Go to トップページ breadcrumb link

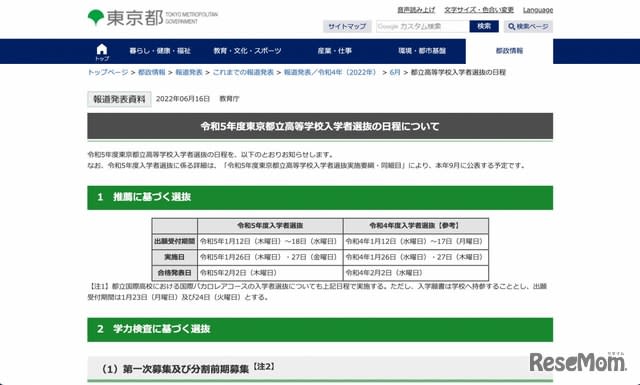(x=108, y=72)
